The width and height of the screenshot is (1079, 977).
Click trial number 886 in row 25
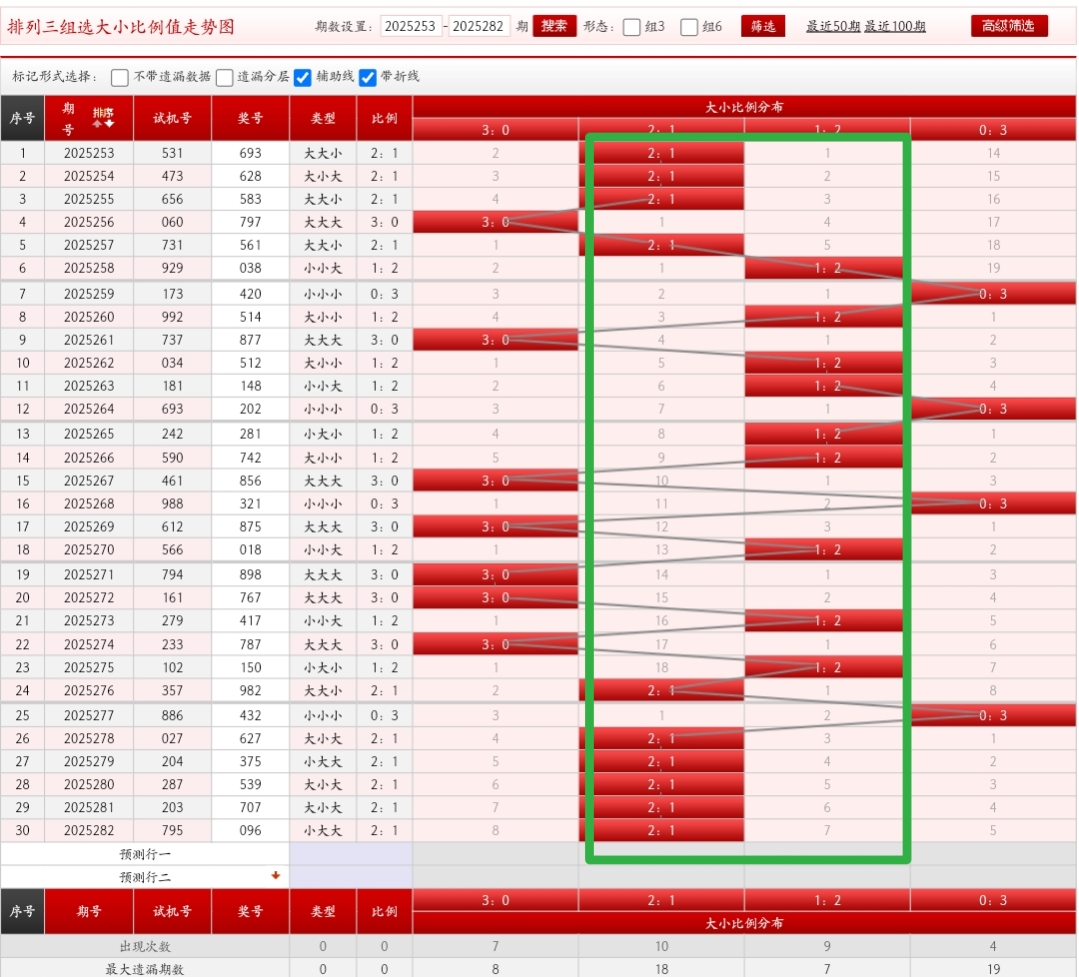pyautogui.click(x=172, y=716)
